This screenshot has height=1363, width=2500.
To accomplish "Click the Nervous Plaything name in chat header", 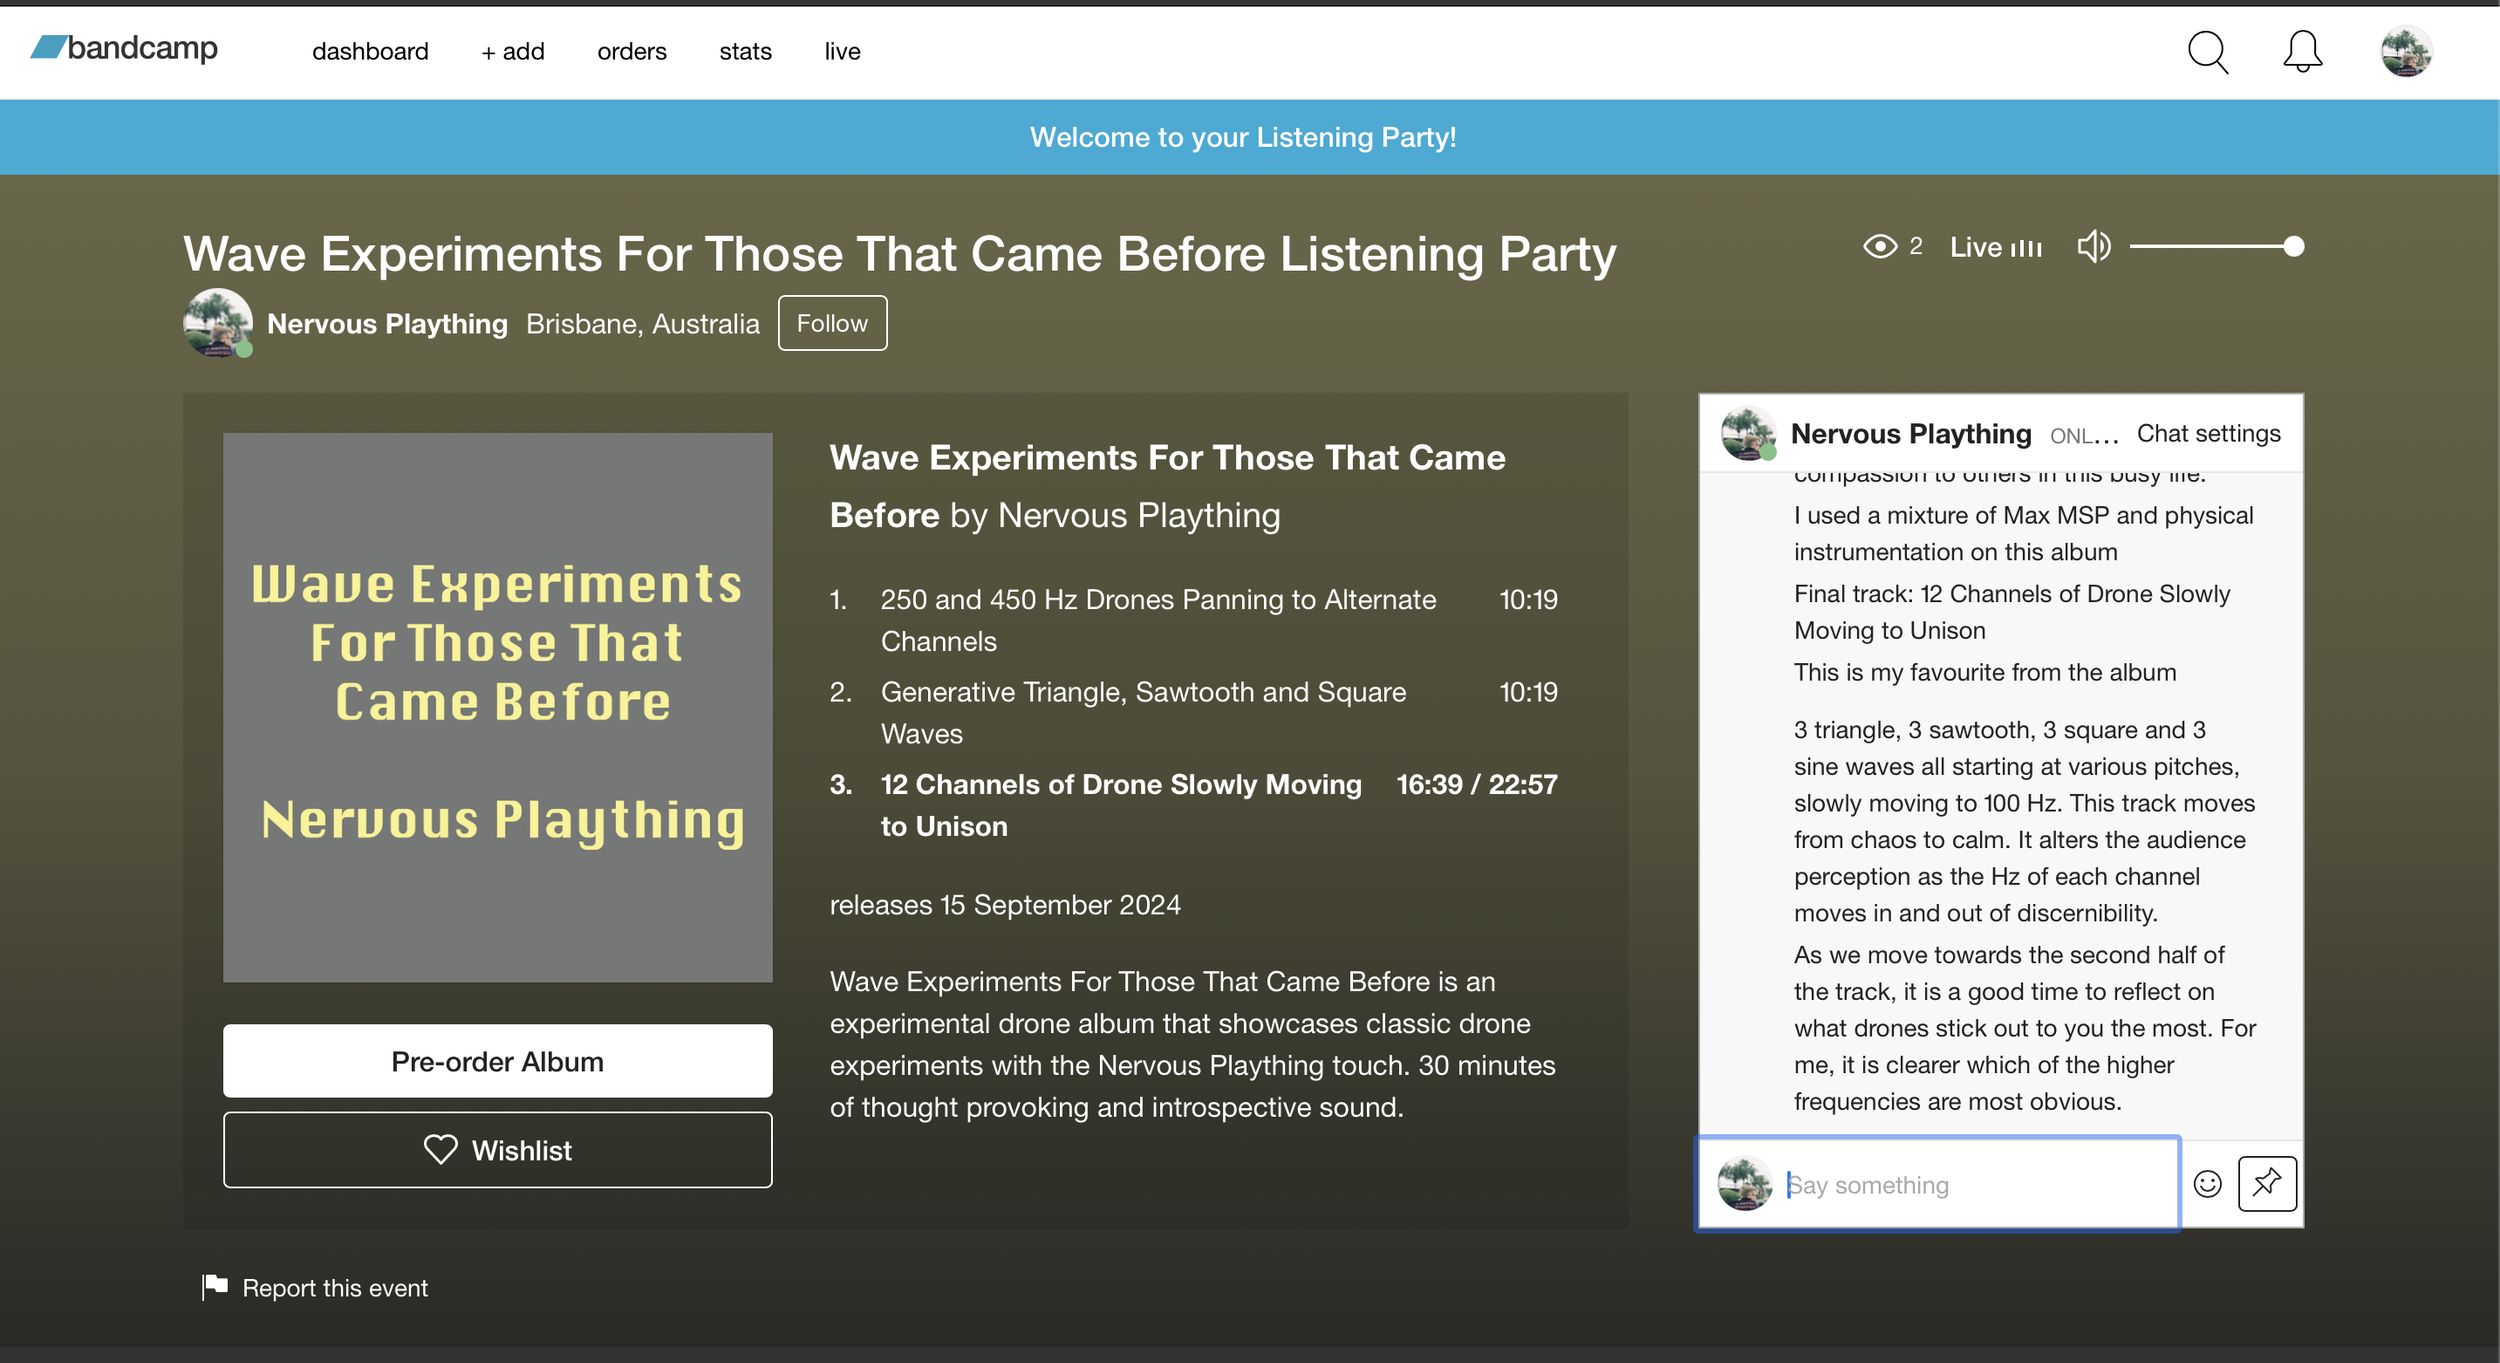I will pos(1911,433).
